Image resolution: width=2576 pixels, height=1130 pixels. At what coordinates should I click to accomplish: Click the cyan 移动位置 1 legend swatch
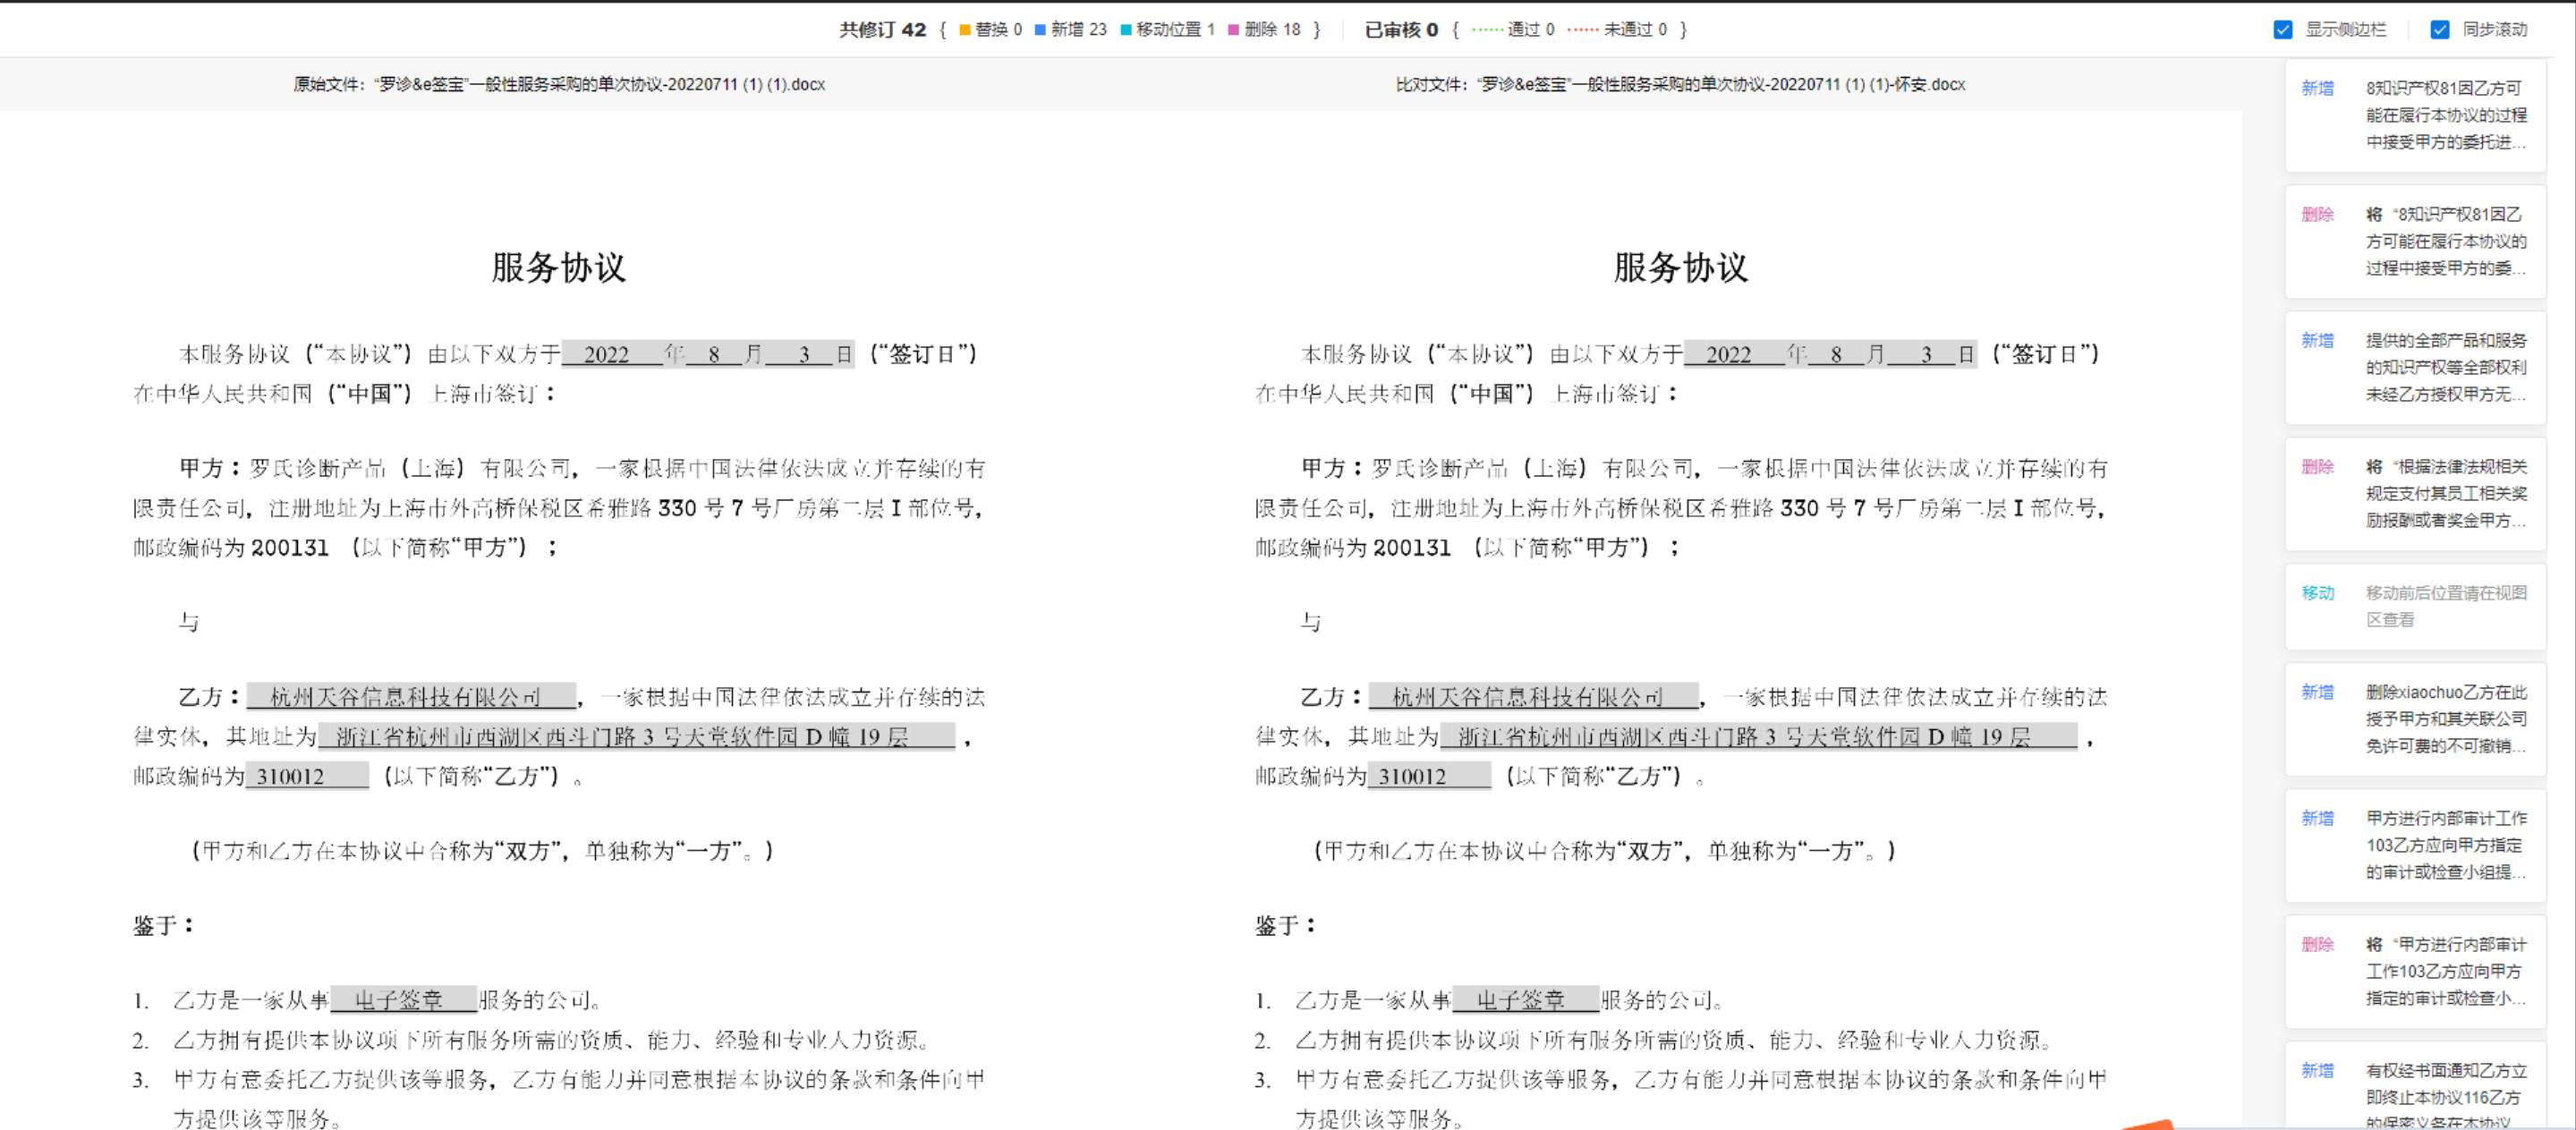1126,30
